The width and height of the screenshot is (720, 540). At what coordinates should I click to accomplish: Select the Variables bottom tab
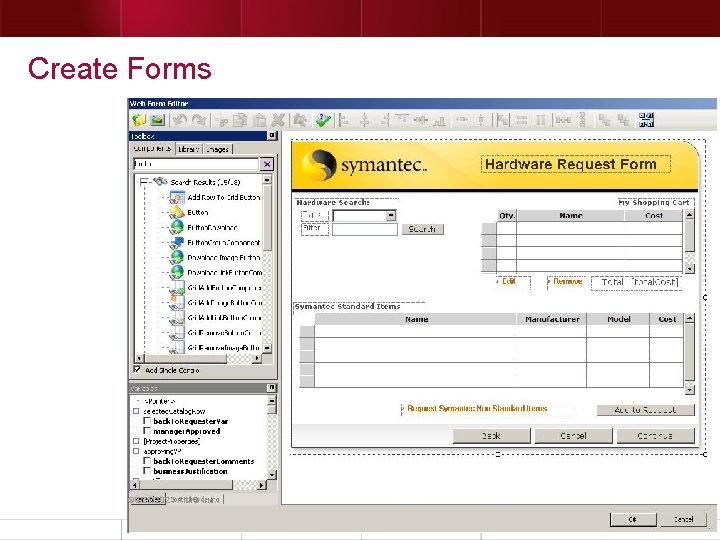pos(147,499)
